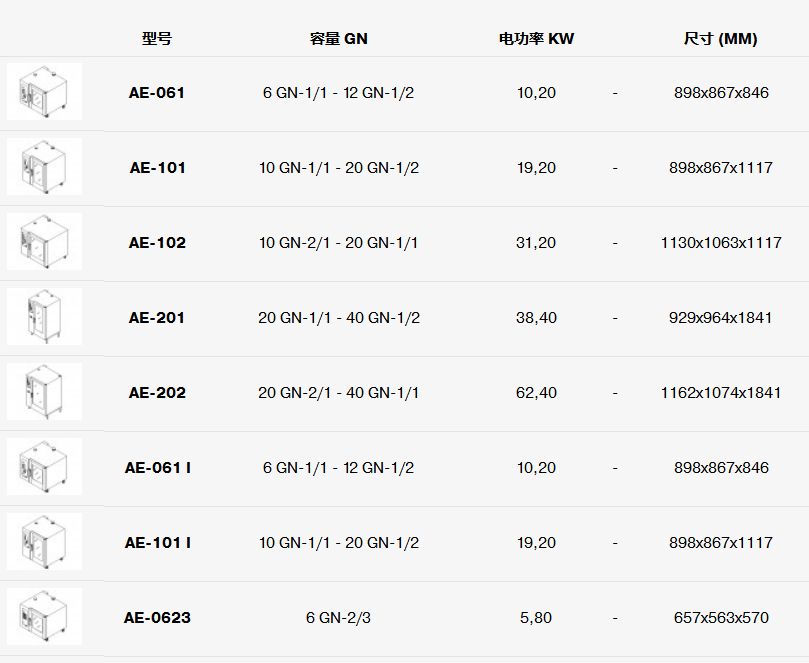Image resolution: width=809 pixels, height=663 pixels.
Task: Open the AE-061 model link
Action: (x=157, y=93)
